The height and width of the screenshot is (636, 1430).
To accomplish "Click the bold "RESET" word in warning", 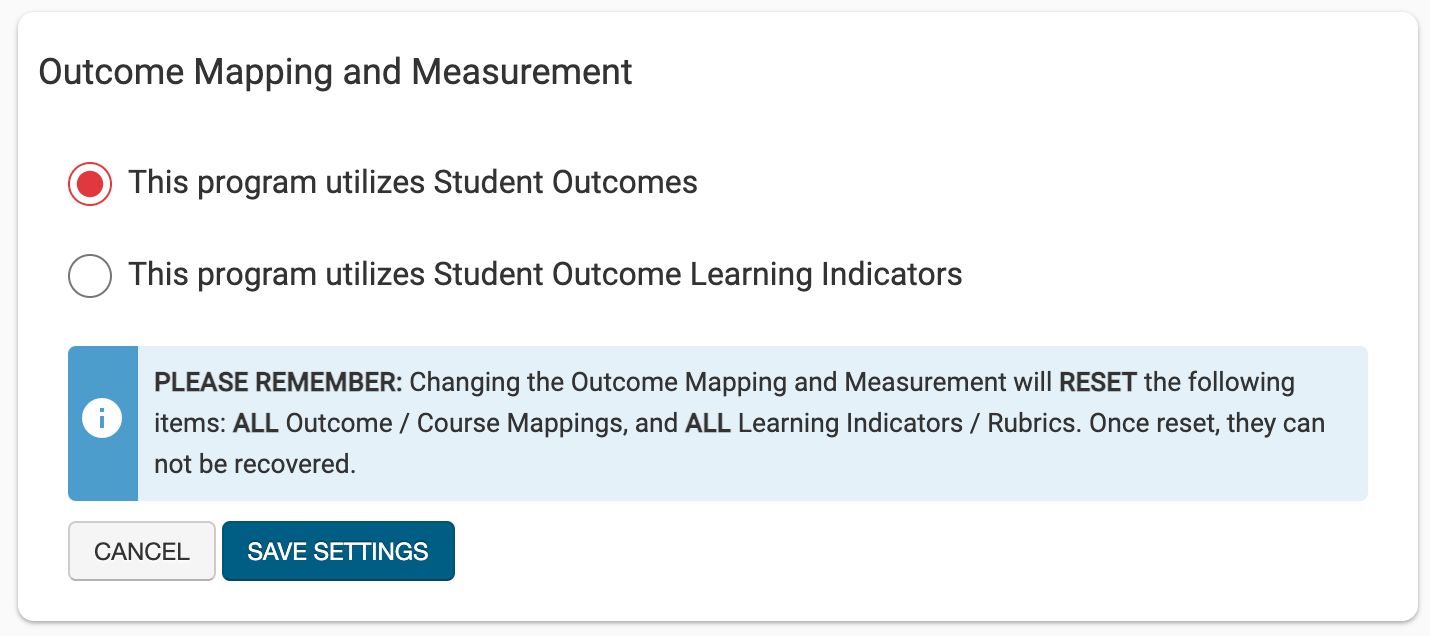I will [1098, 382].
